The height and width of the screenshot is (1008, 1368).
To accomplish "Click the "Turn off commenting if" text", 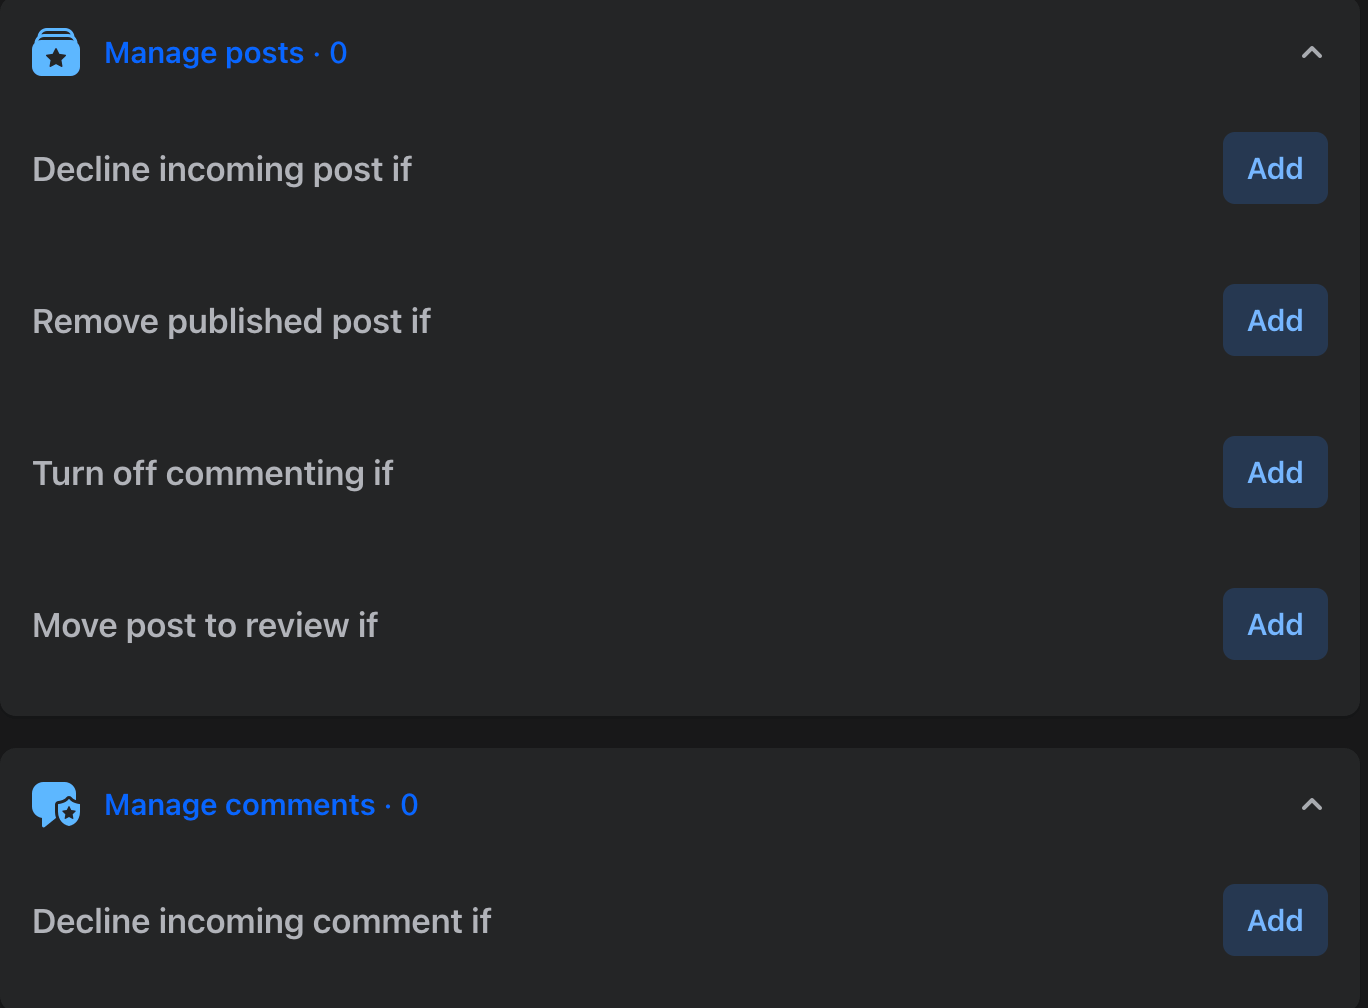I will click(213, 473).
